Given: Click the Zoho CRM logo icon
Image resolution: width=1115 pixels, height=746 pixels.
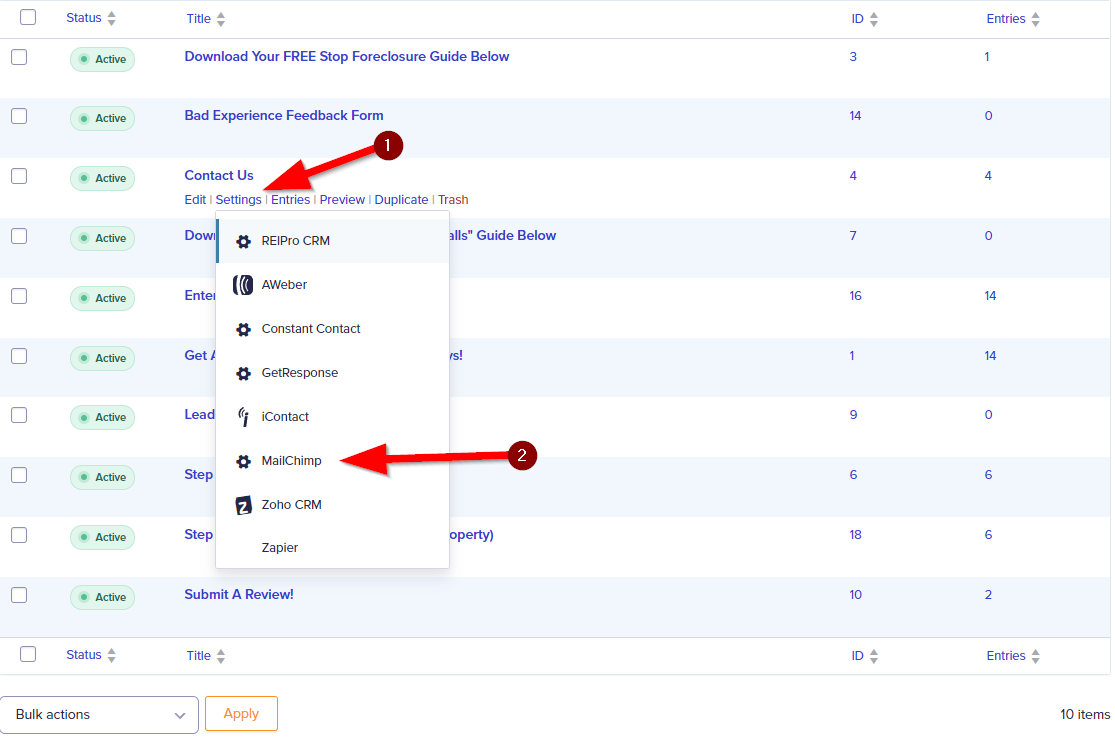Looking at the screenshot, I should click(243, 505).
